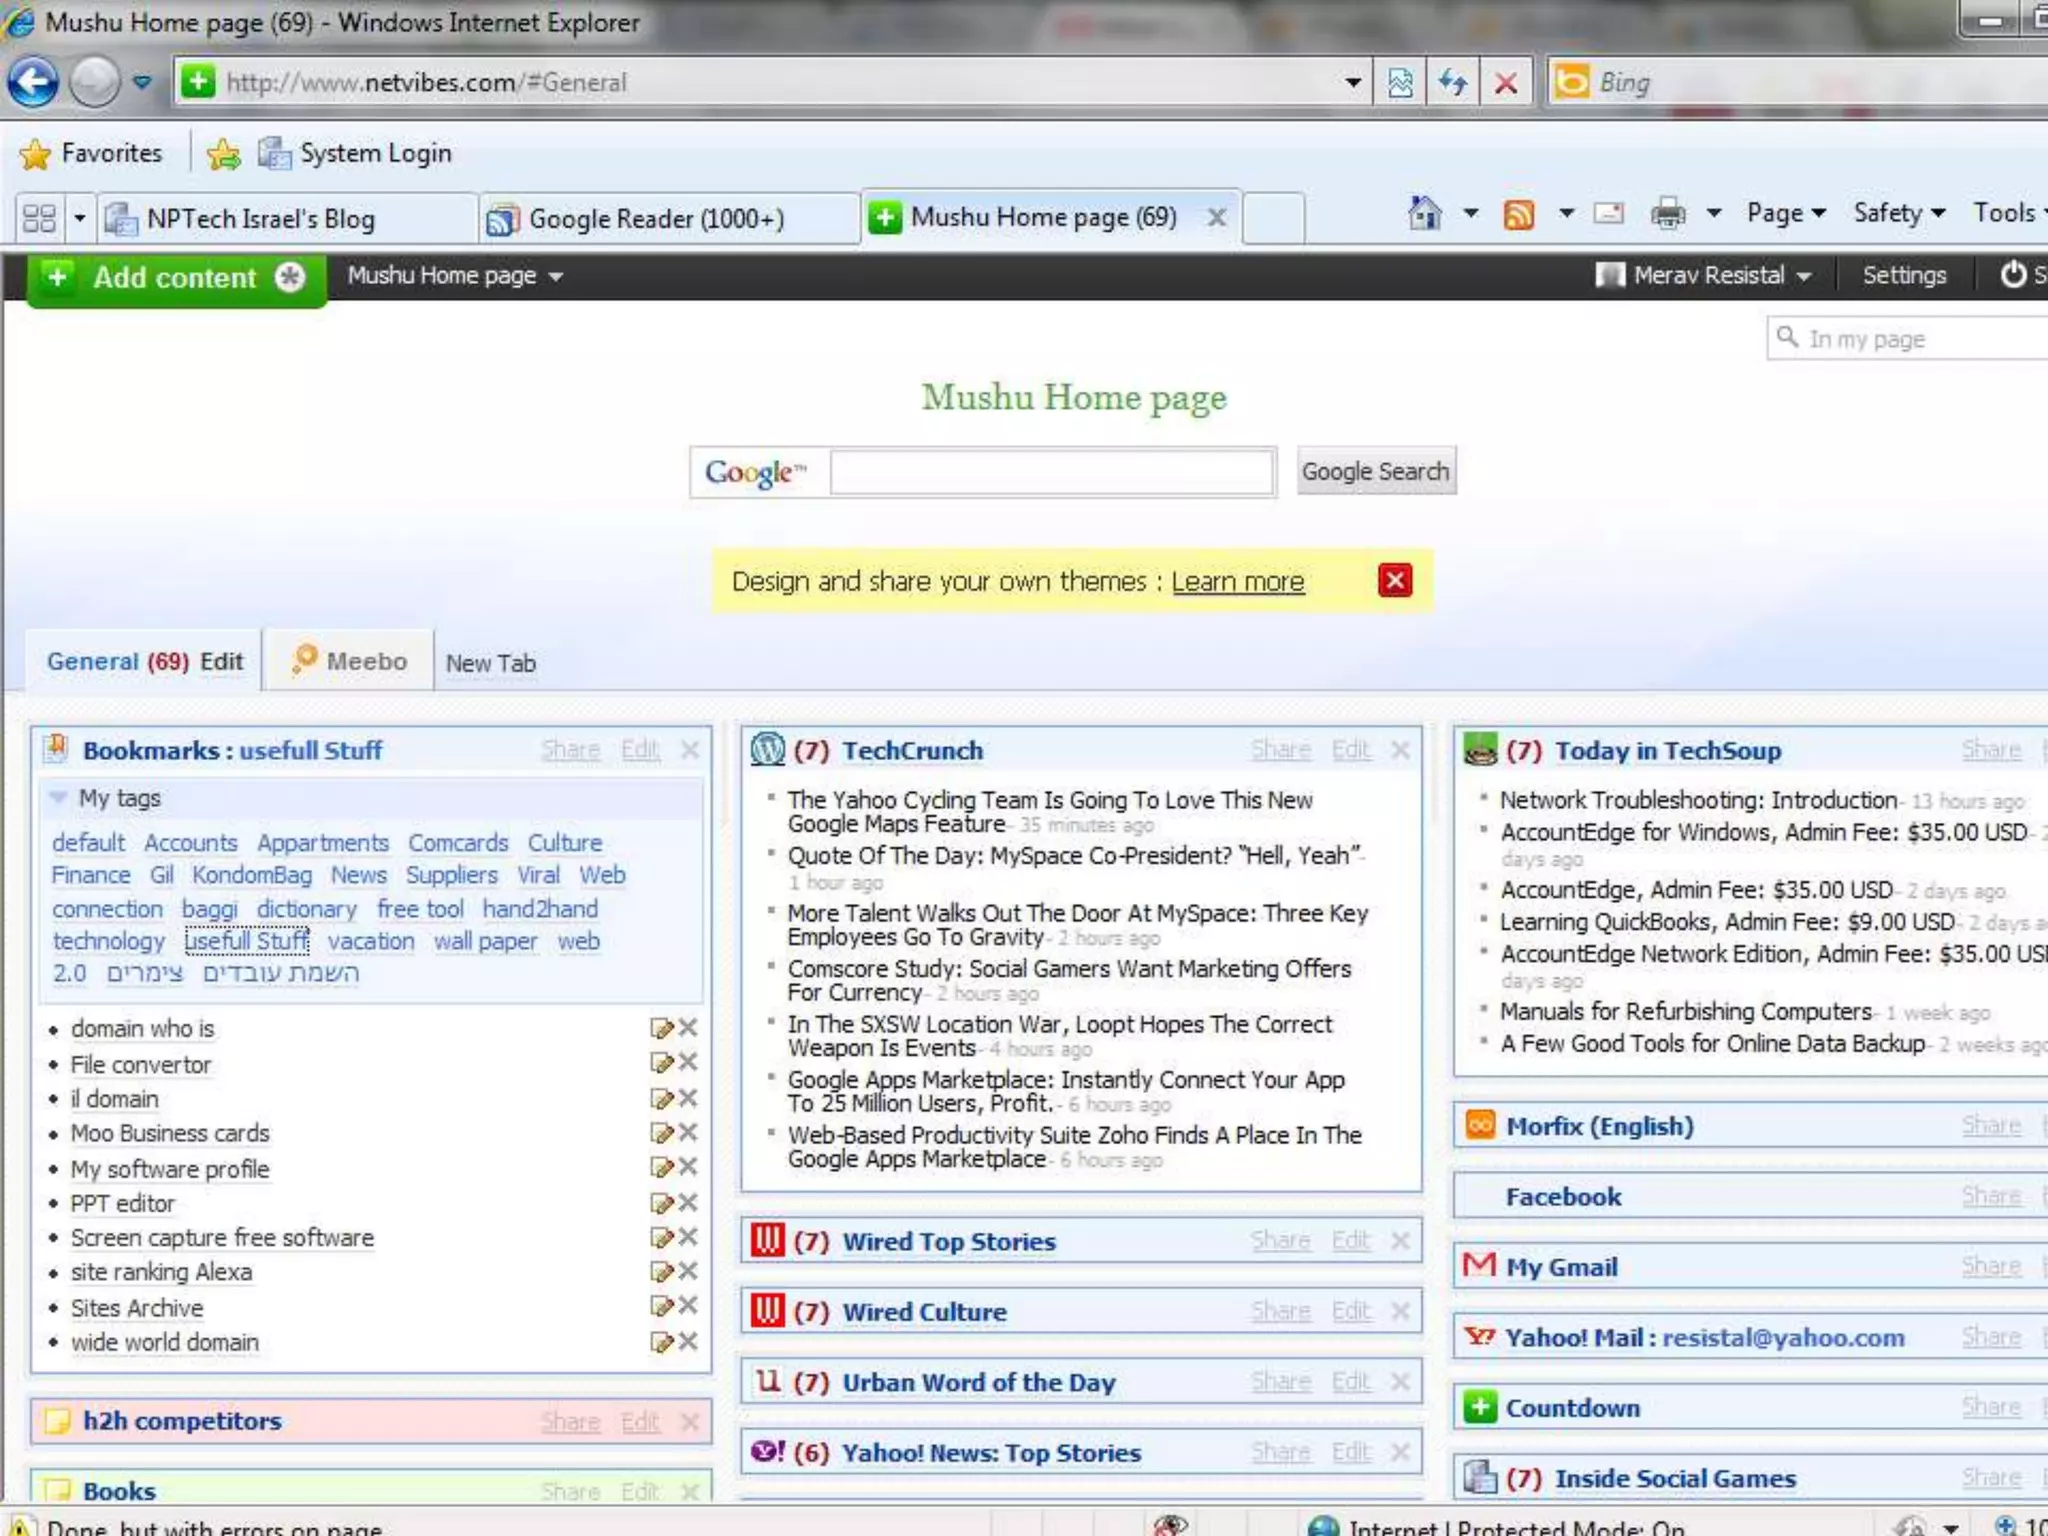Screen dimensions: 2048x1536
Task: Select the vacation tag
Action: [x=371, y=941]
